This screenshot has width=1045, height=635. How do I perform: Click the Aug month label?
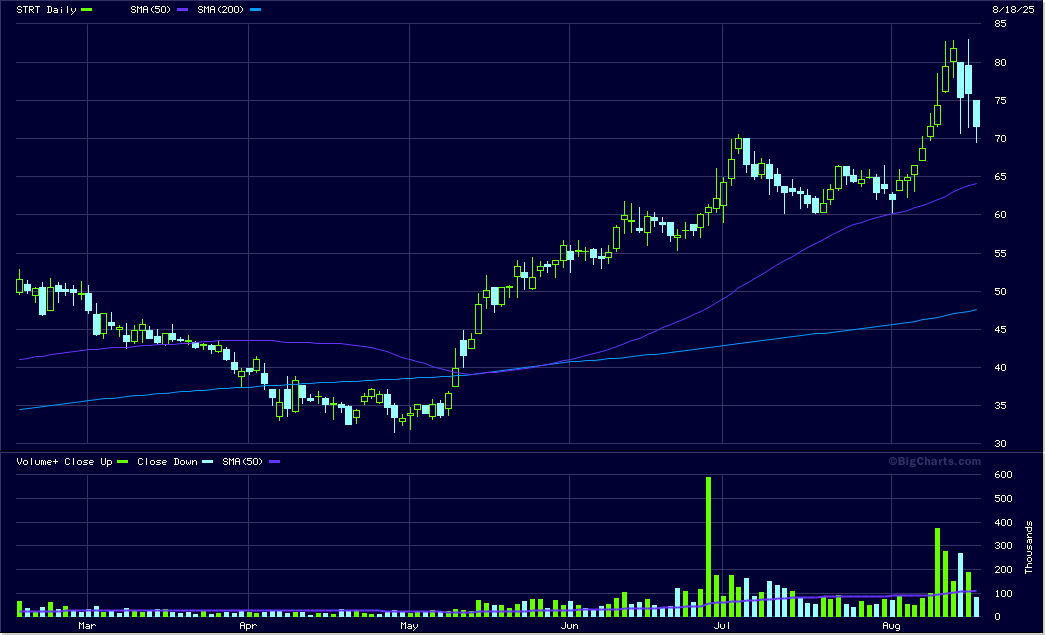click(x=891, y=626)
